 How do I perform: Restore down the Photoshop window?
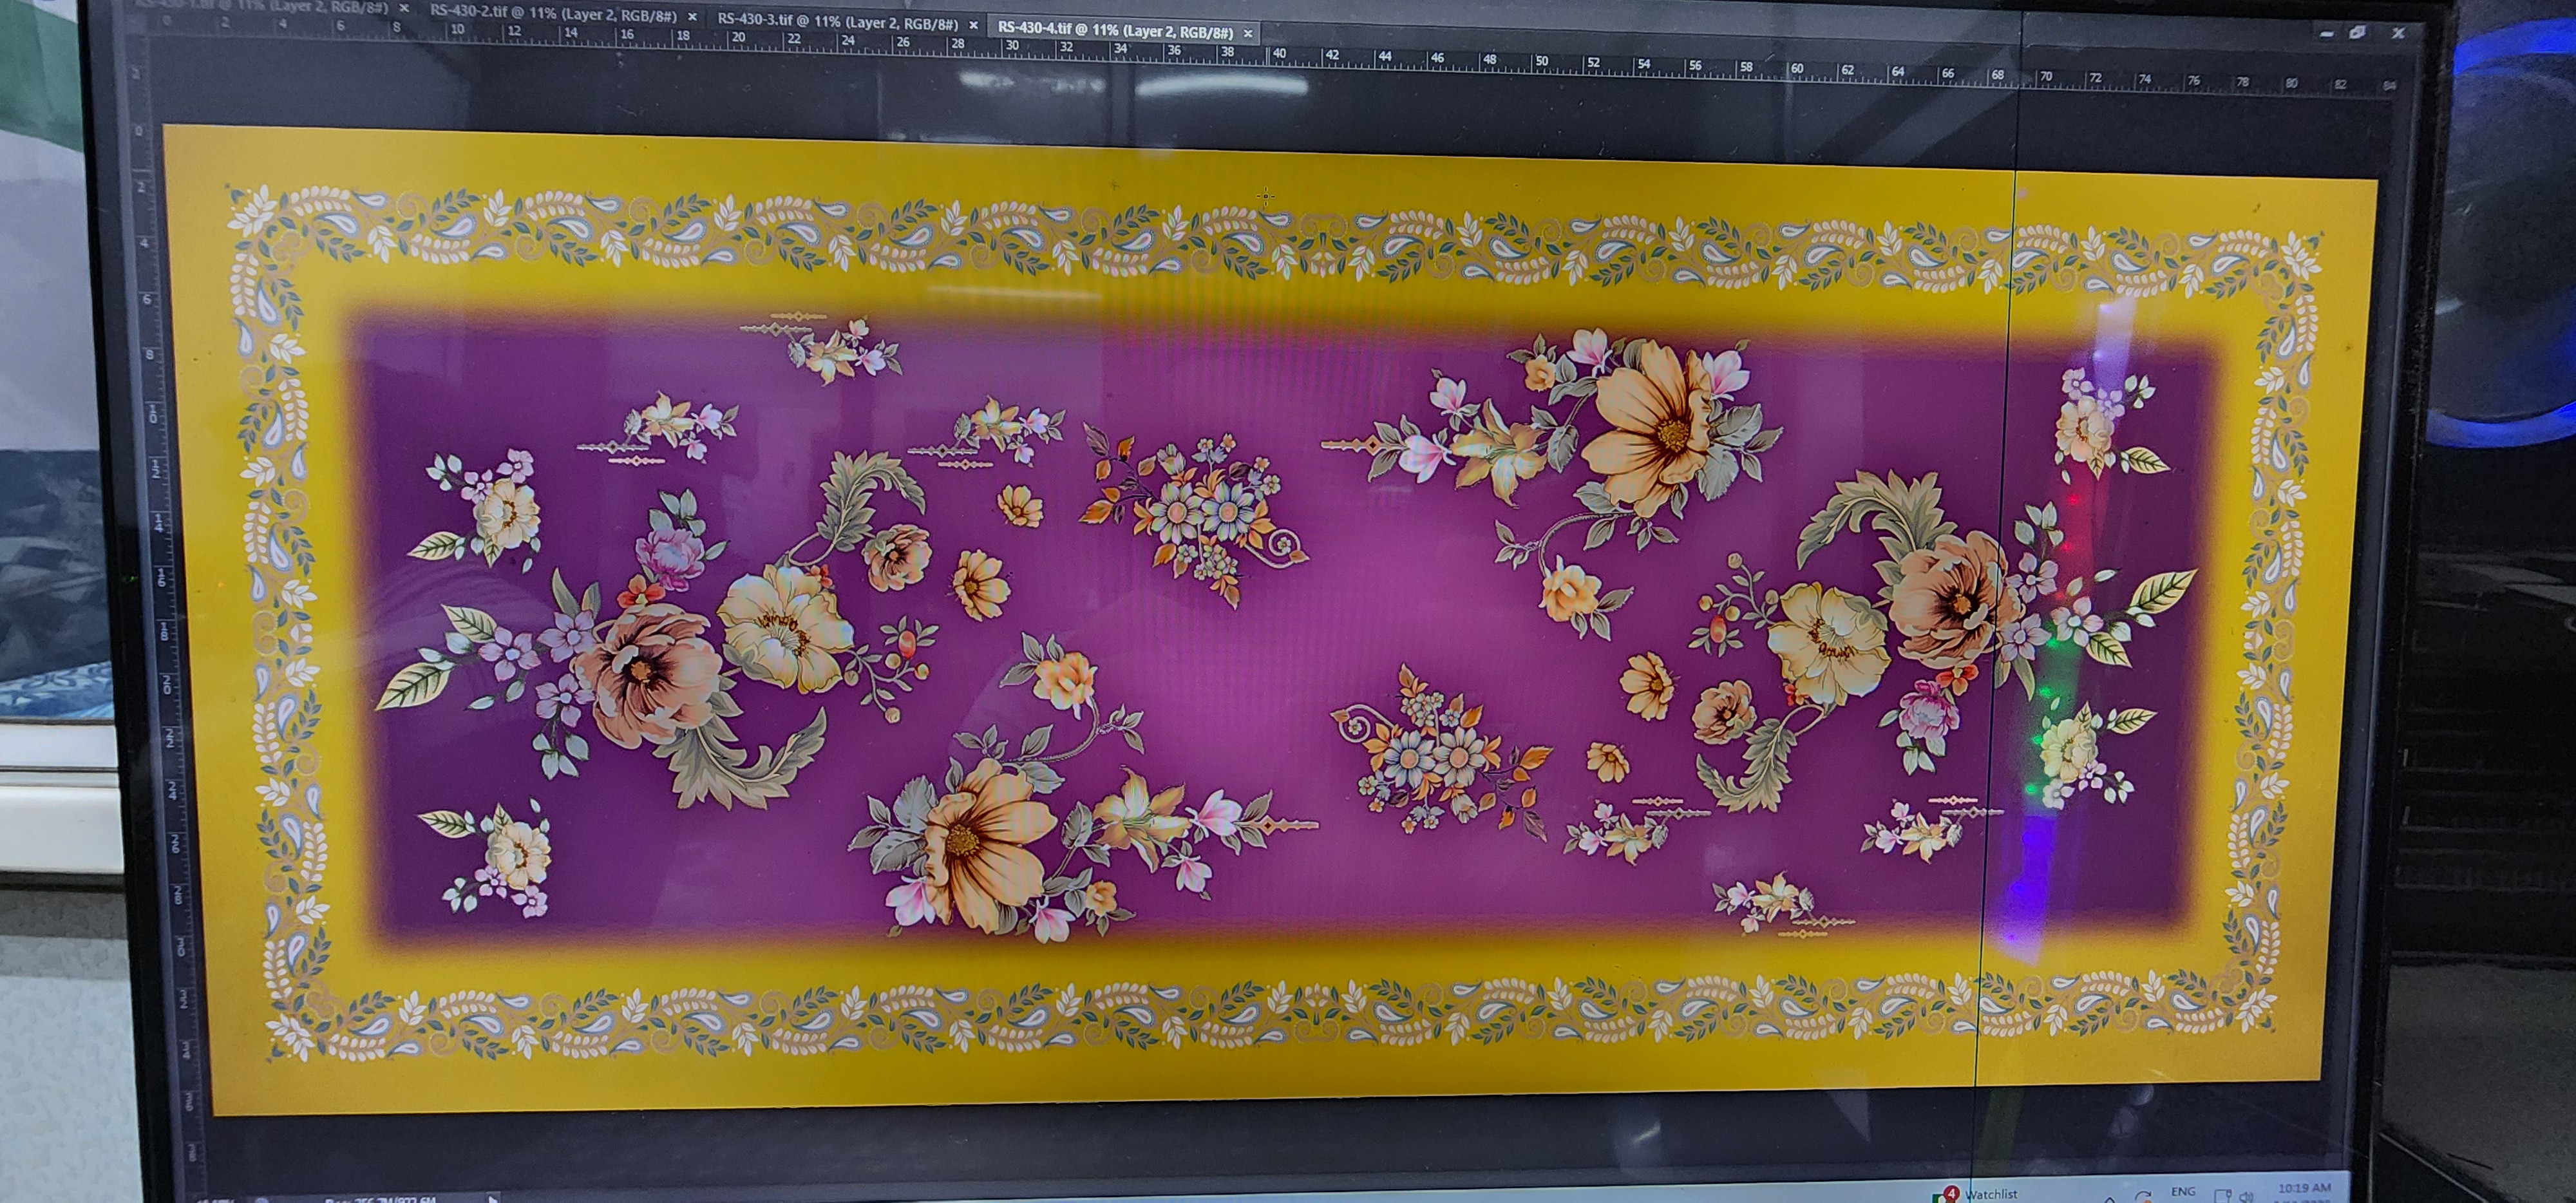2357,33
